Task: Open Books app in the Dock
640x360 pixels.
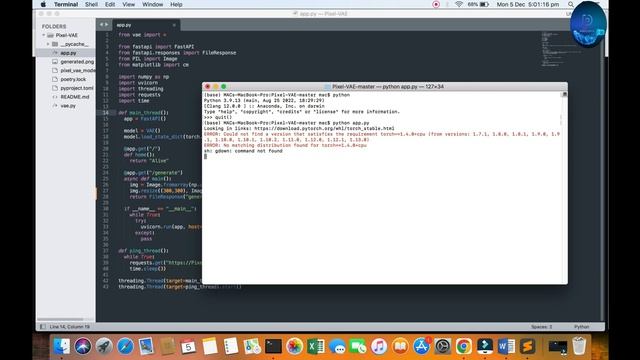Action: coord(400,347)
